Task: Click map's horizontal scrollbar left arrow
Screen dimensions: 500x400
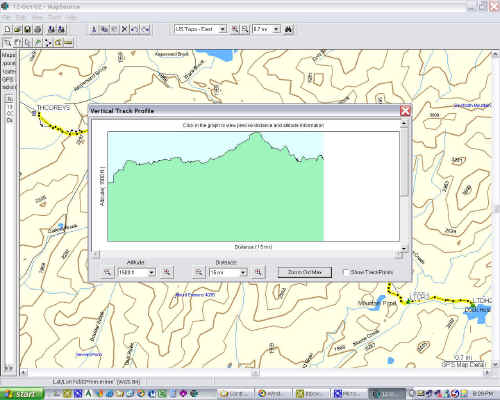Action: pyautogui.click(x=23, y=372)
